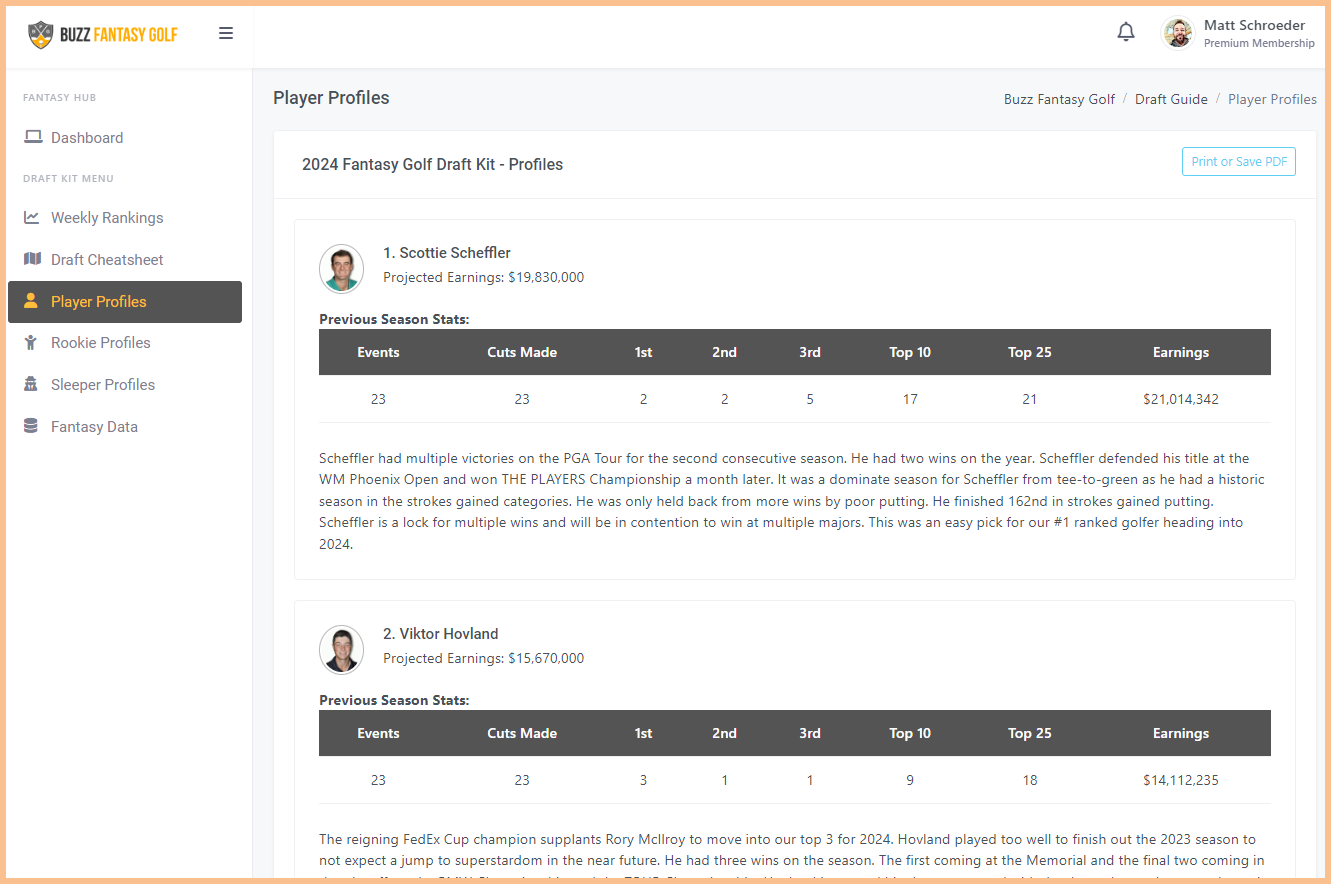Image resolution: width=1331 pixels, height=884 pixels.
Task: Go to Weekly Rankings
Action: tap(125, 218)
